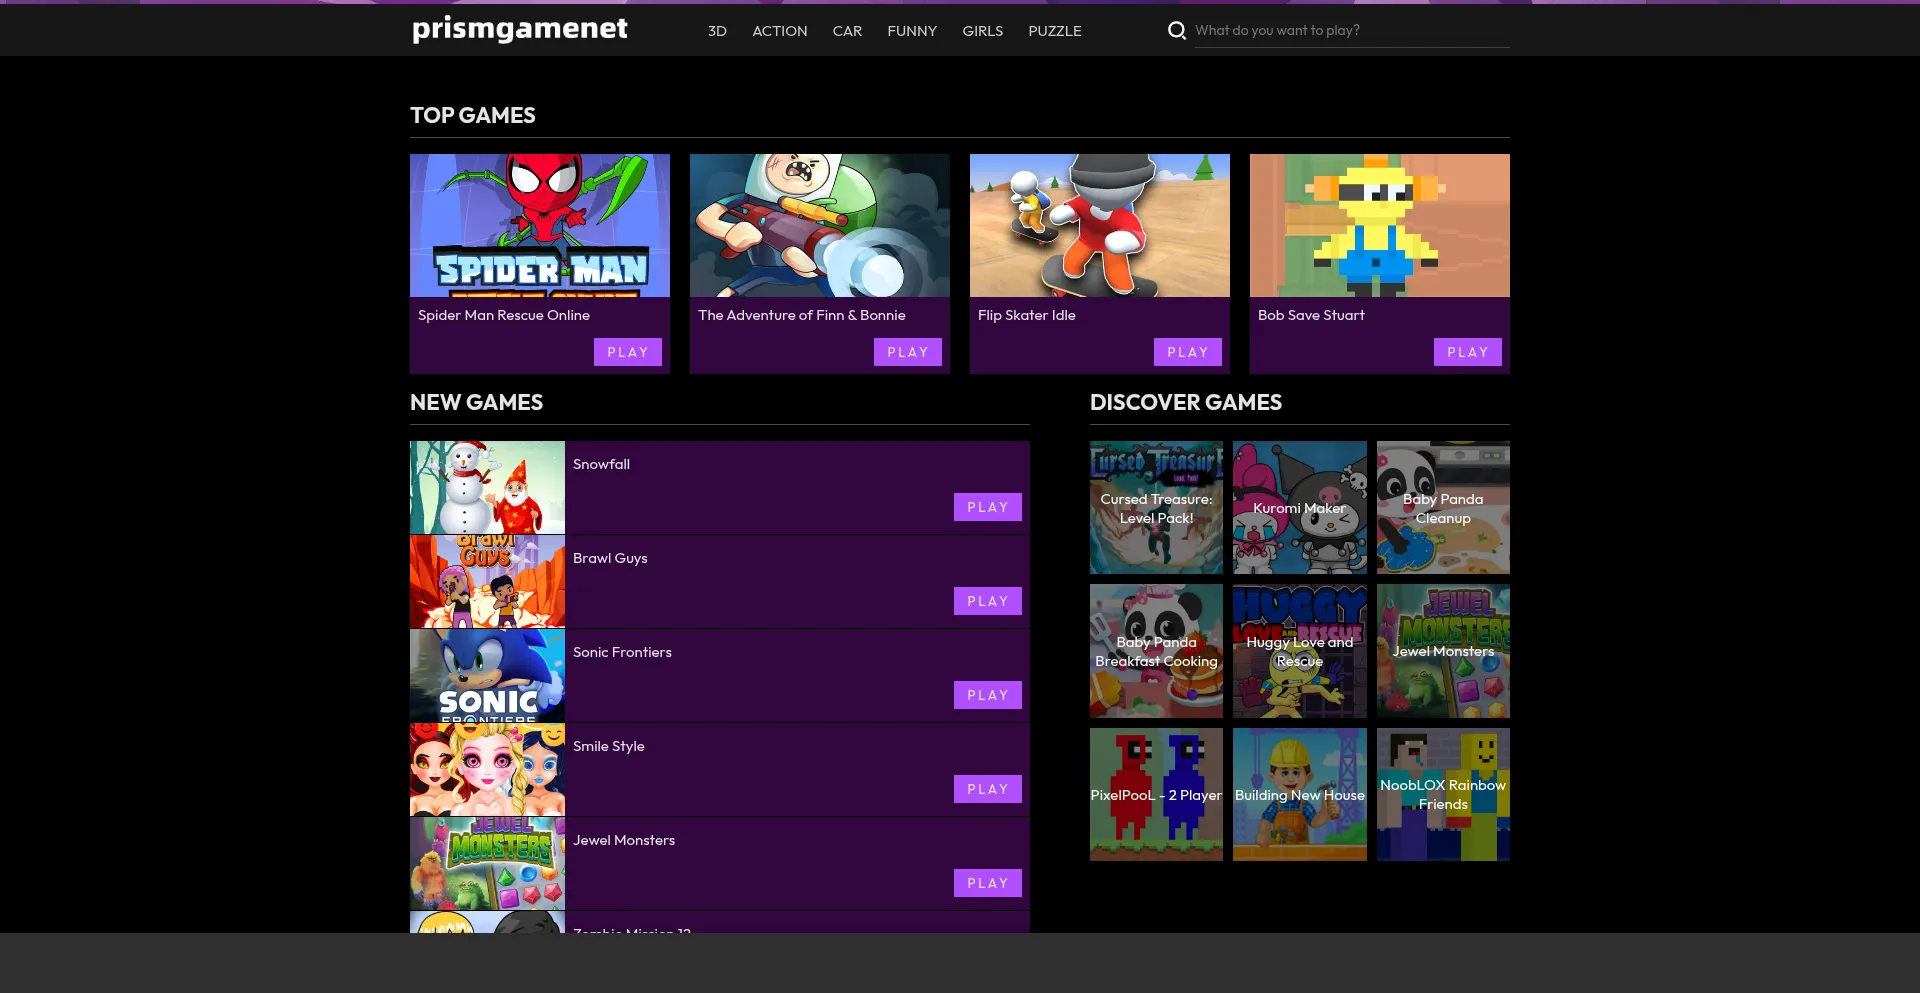Image resolution: width=1920 pixels, height=993 pixels.
Task: Focus the 'What do you want to play?' search field
Action: pyautogui.click(x=1352, y=31)
